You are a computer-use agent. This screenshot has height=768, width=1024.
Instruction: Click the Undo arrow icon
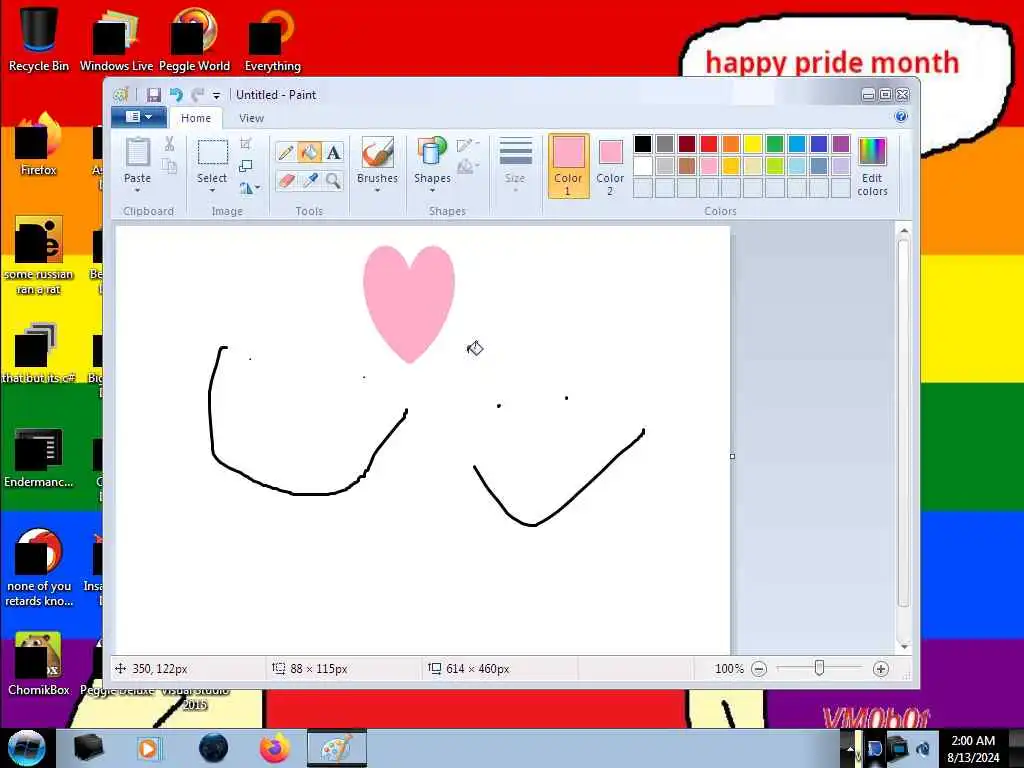click(176, 95)
